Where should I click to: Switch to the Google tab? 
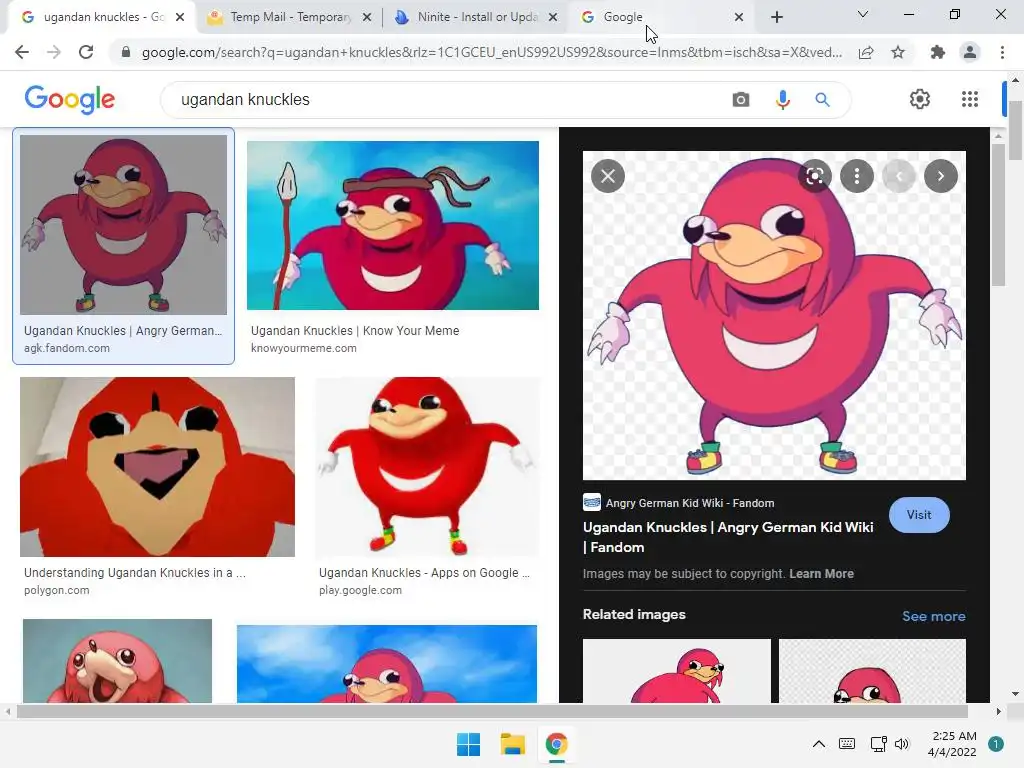(x=661, y=17)
